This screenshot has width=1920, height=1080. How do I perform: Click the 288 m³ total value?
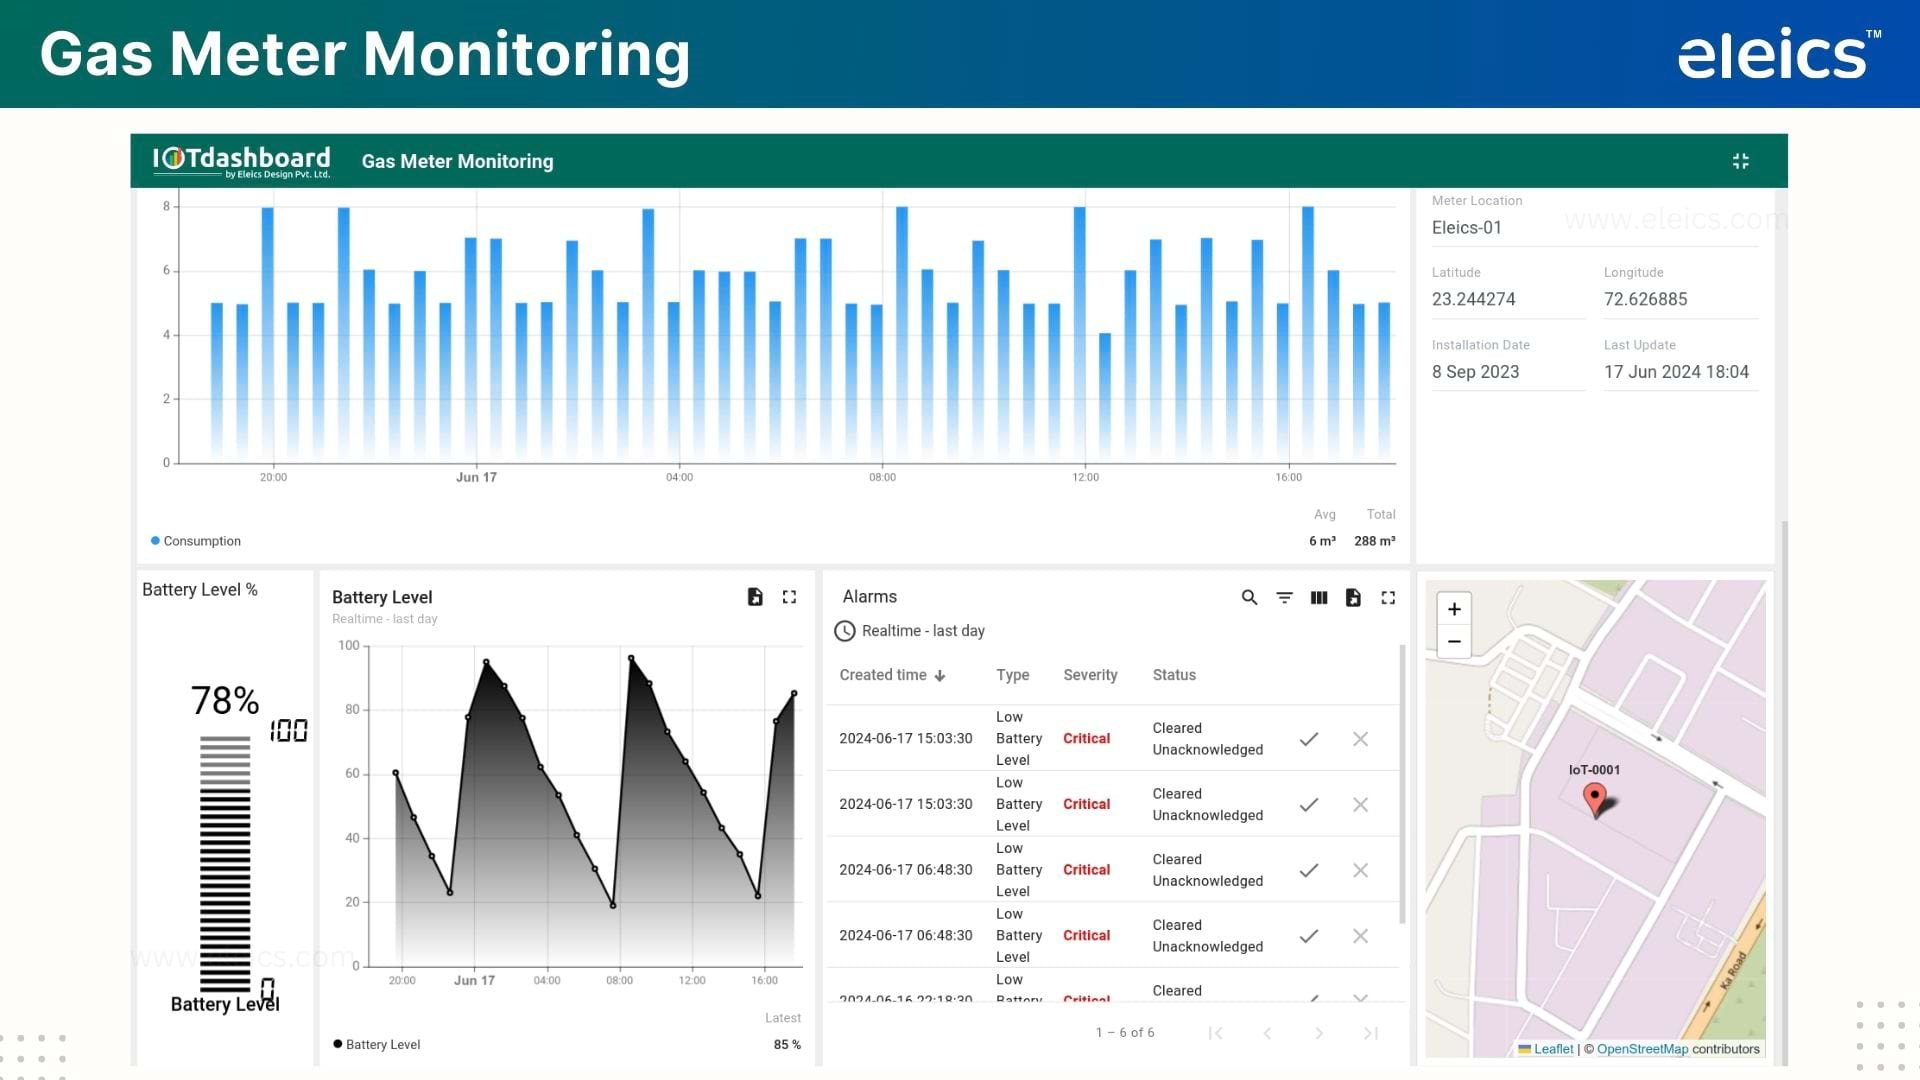[1374, 541]
